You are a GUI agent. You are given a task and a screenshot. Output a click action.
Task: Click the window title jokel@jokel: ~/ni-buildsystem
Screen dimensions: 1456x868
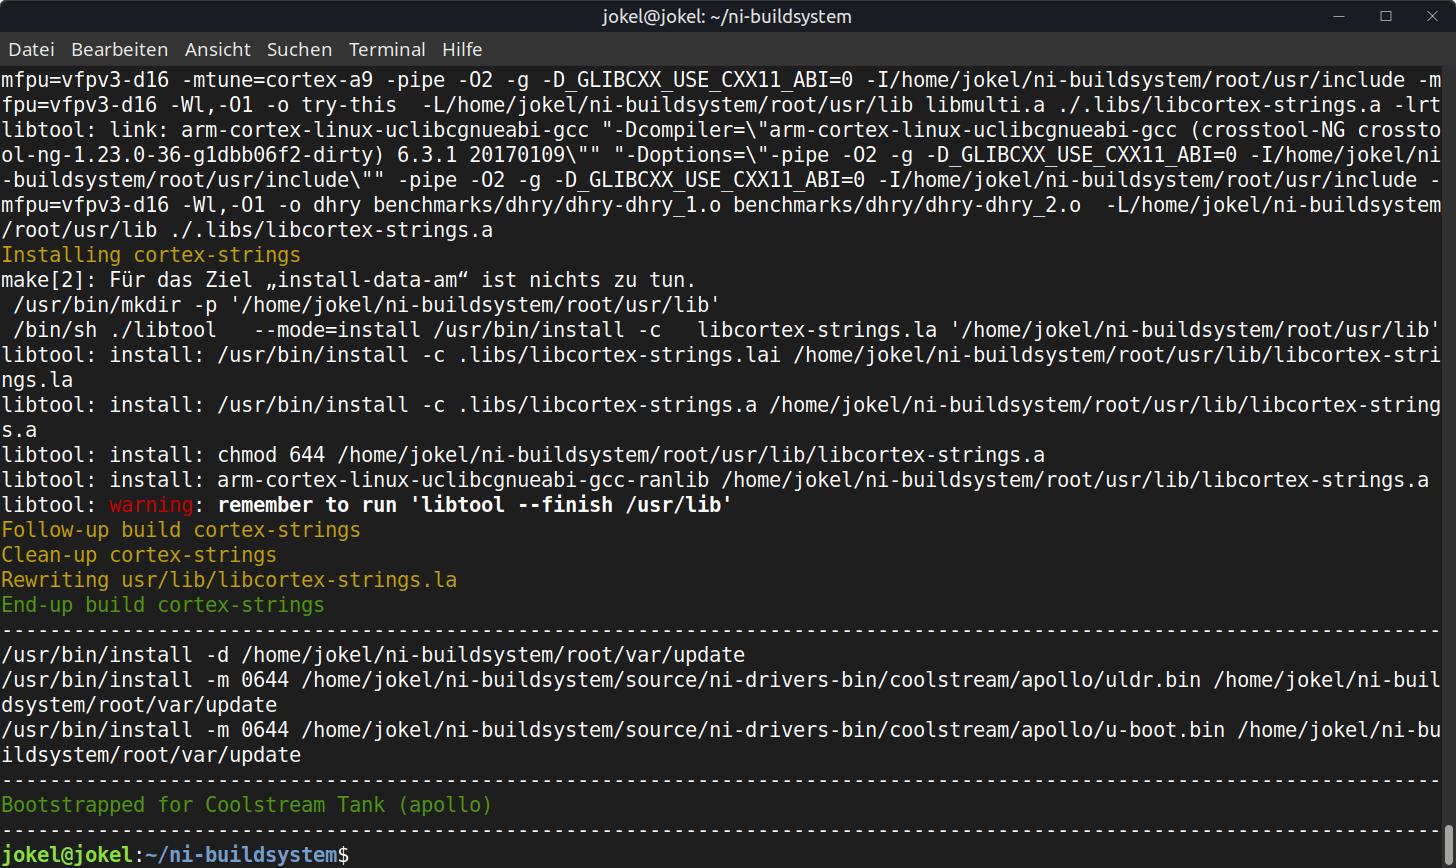727,16
